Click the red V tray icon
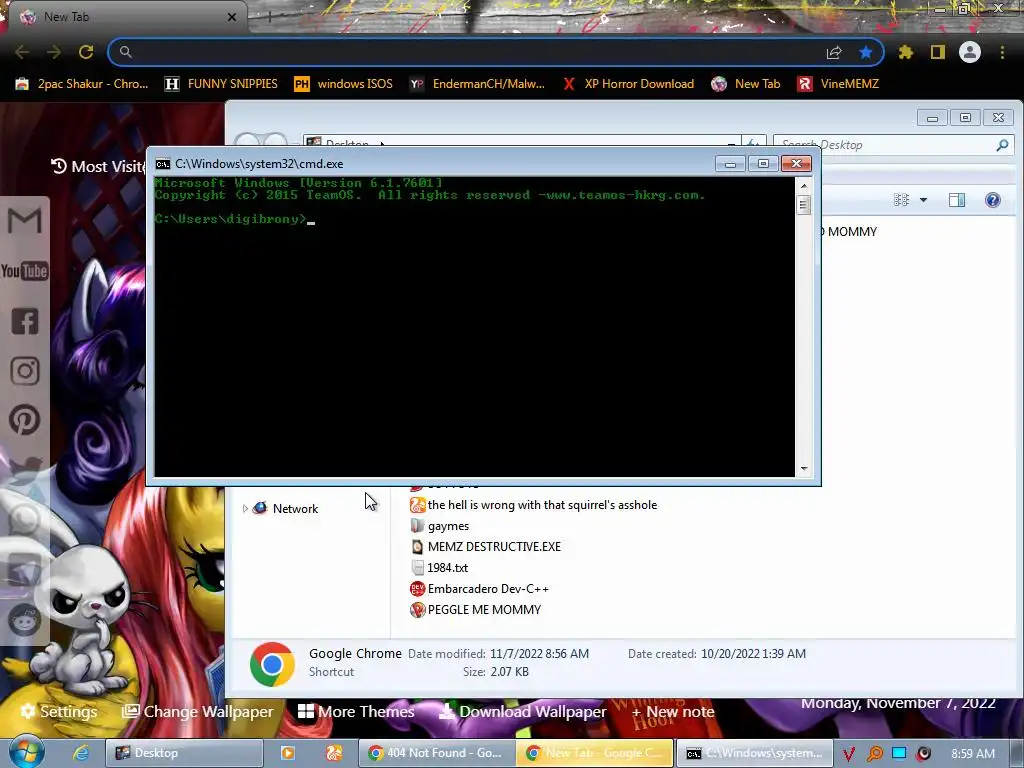Viewport: 1024px width, 768px height. 848,754
